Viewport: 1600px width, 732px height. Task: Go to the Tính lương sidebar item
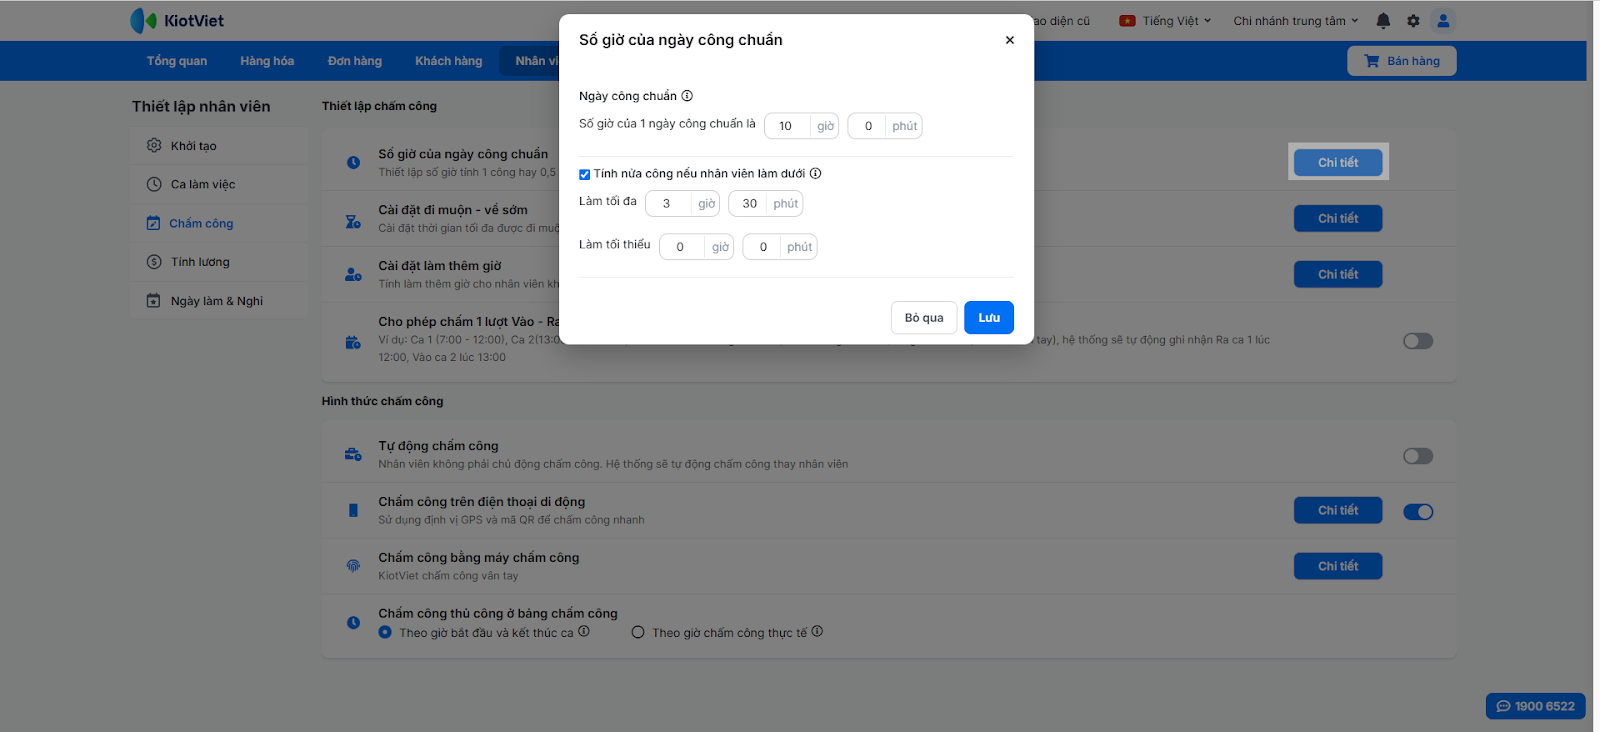click(x=200, y=262)
